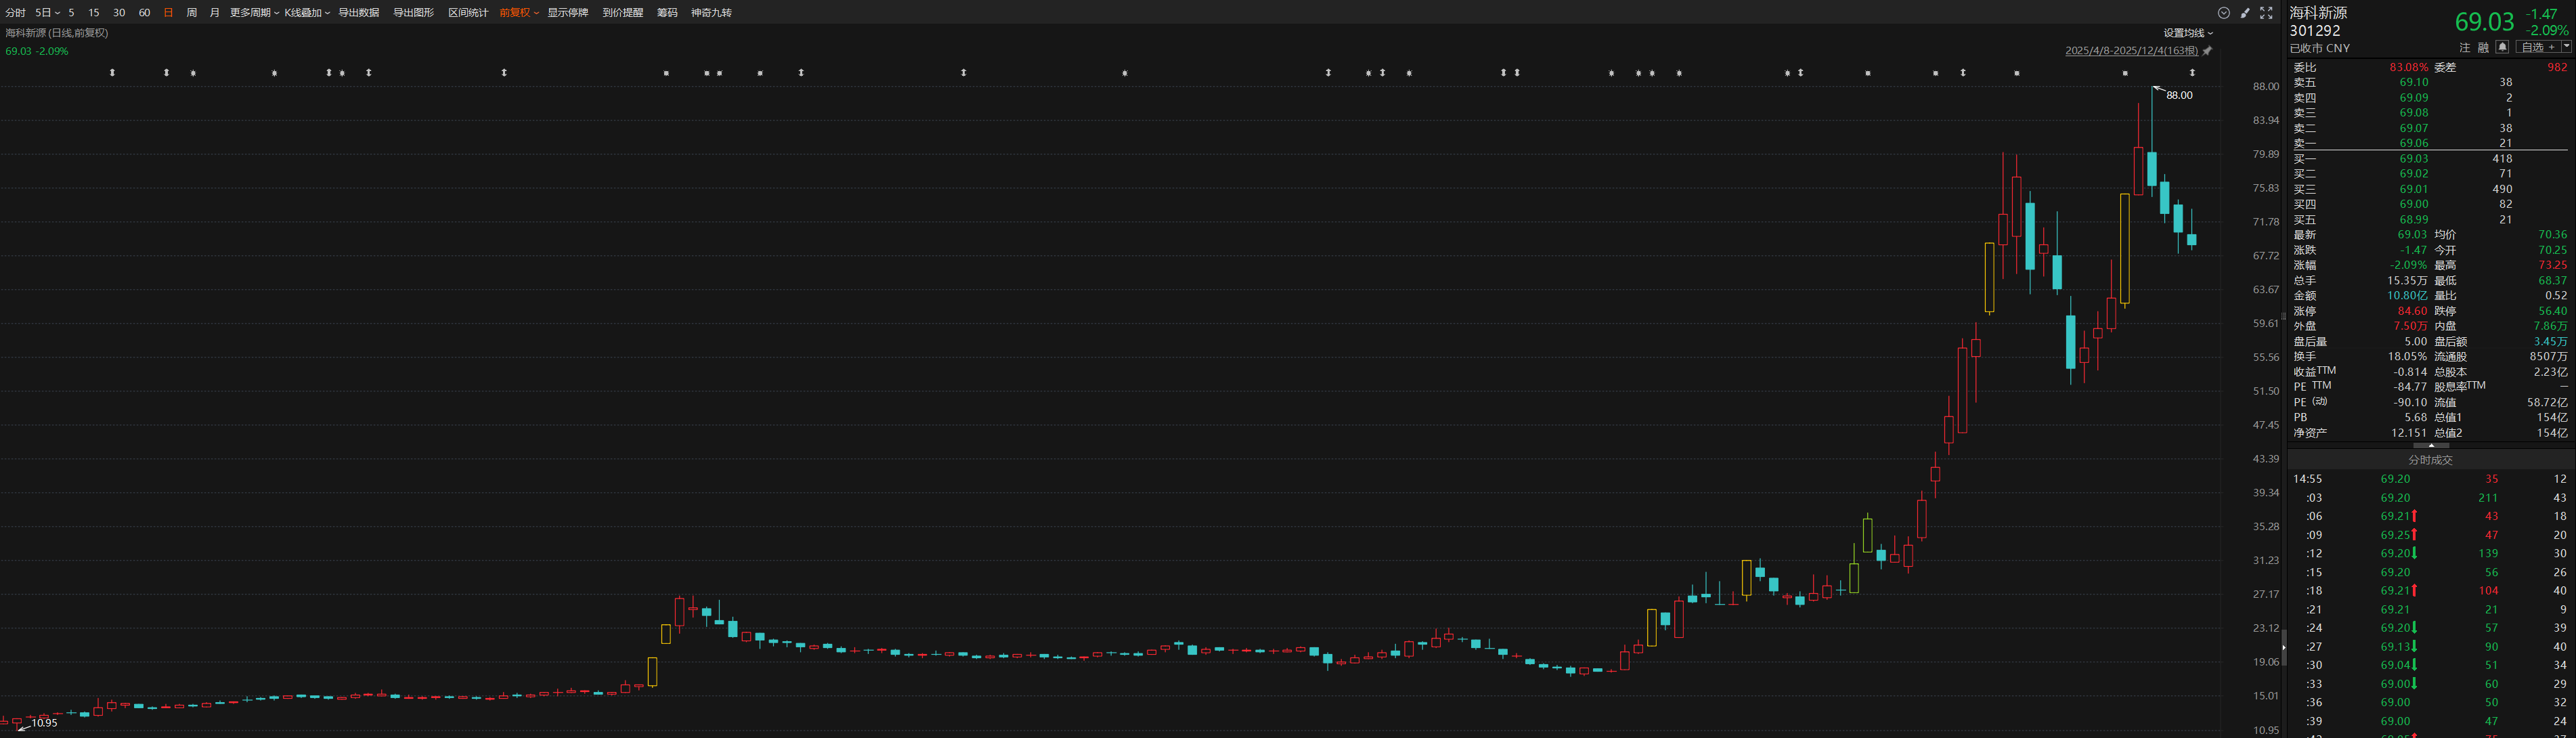The image size is (2576, 738).
Task: Click the circled down-arrow icon in toolbar
Action: [x=2224, y=13]
